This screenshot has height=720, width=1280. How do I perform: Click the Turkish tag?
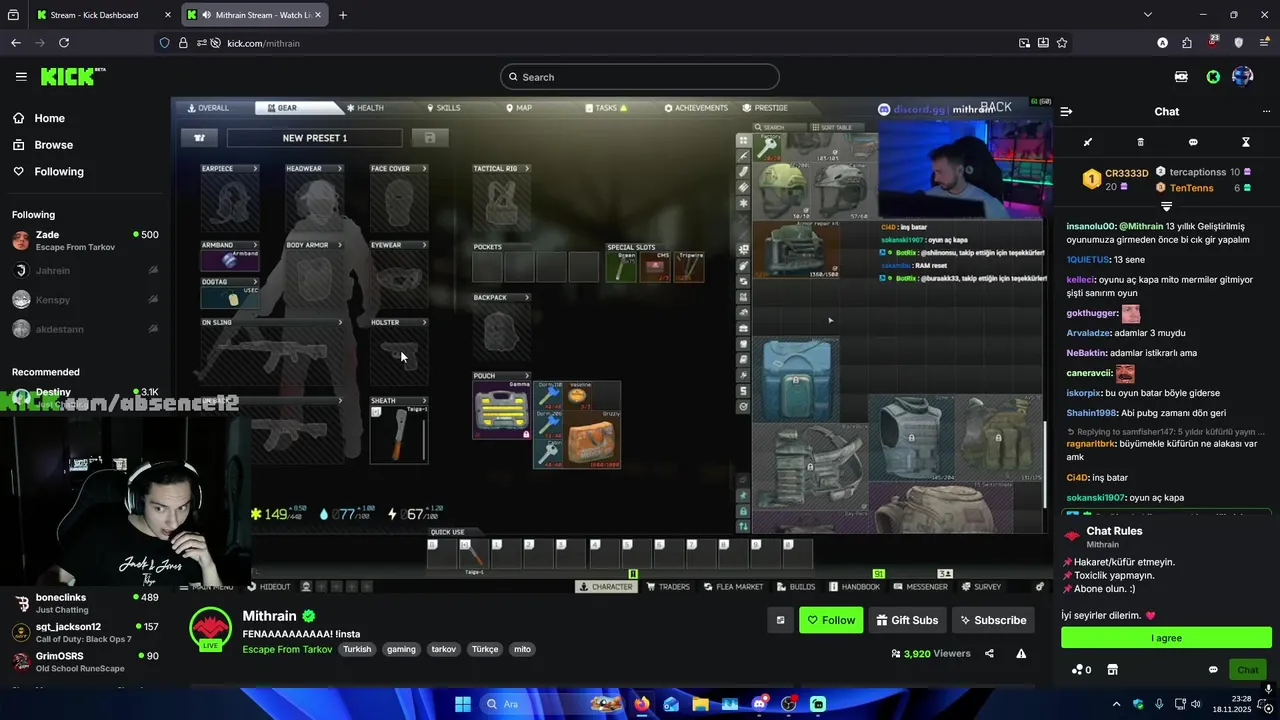357,649
